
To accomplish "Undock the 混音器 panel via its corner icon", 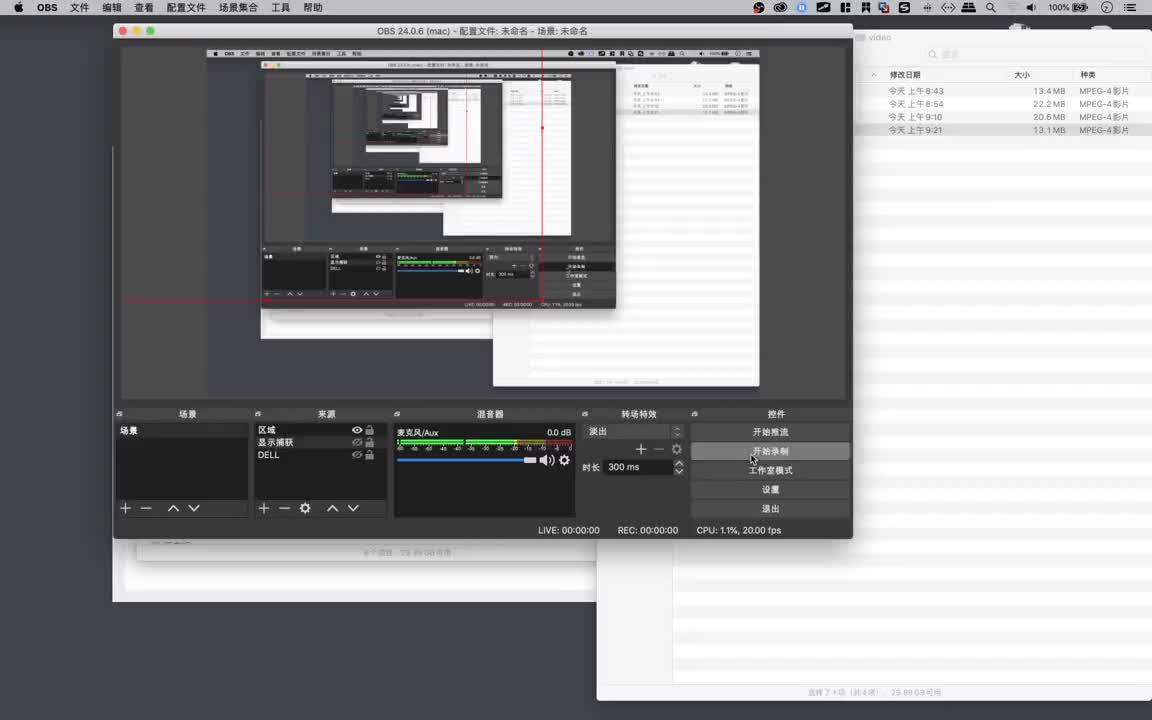I will pos(397,414).
